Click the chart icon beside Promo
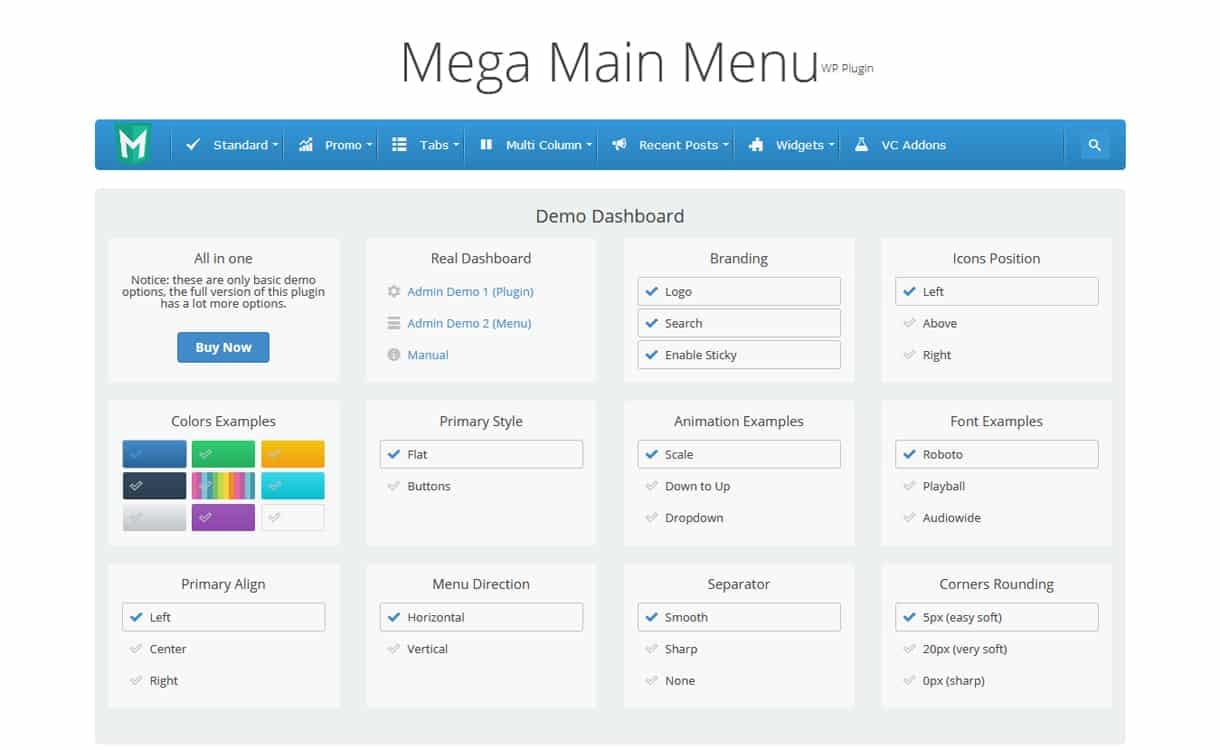The height and width of the screenshot is (750, 1220). coord(306,145)
